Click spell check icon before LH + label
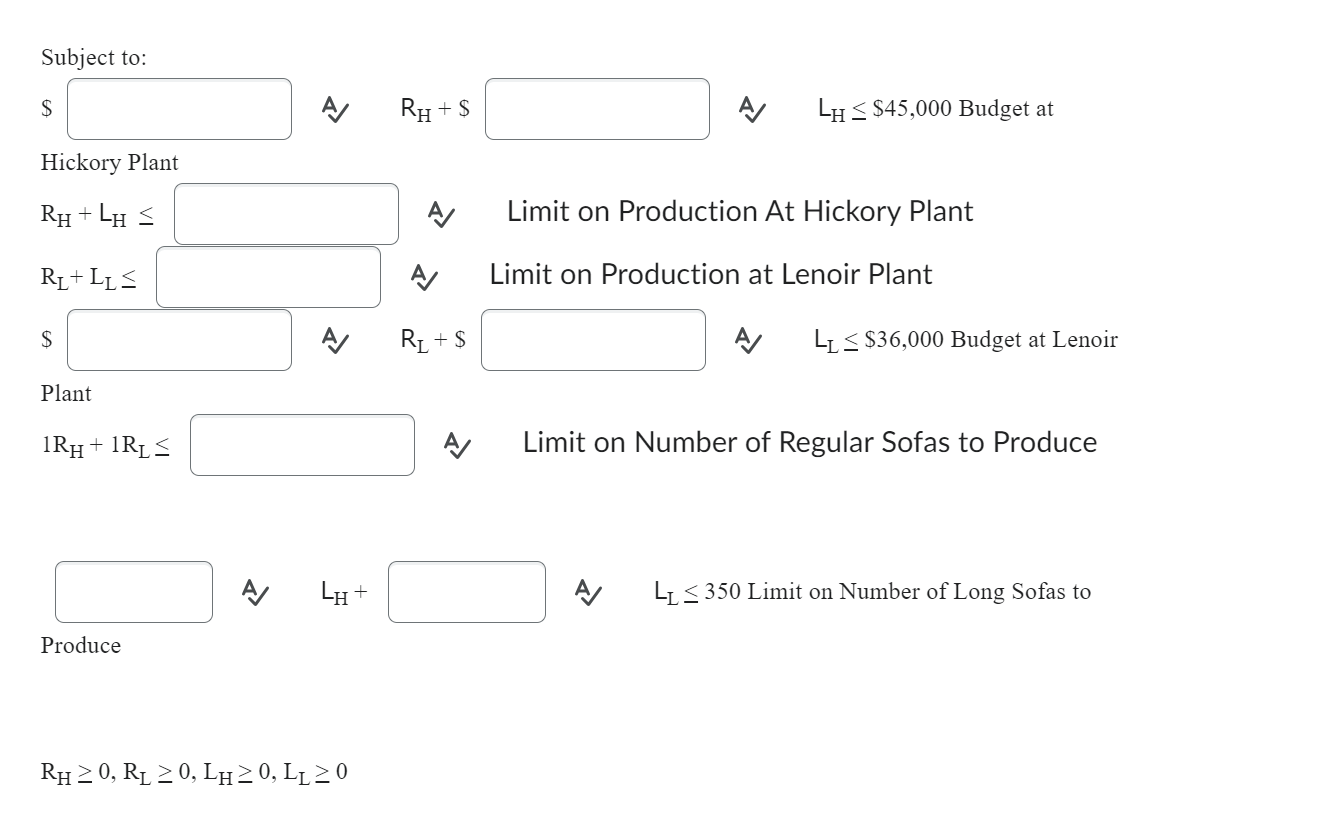Image resolution: width=1321 pixels, height=813 pixels. (253, 592)
